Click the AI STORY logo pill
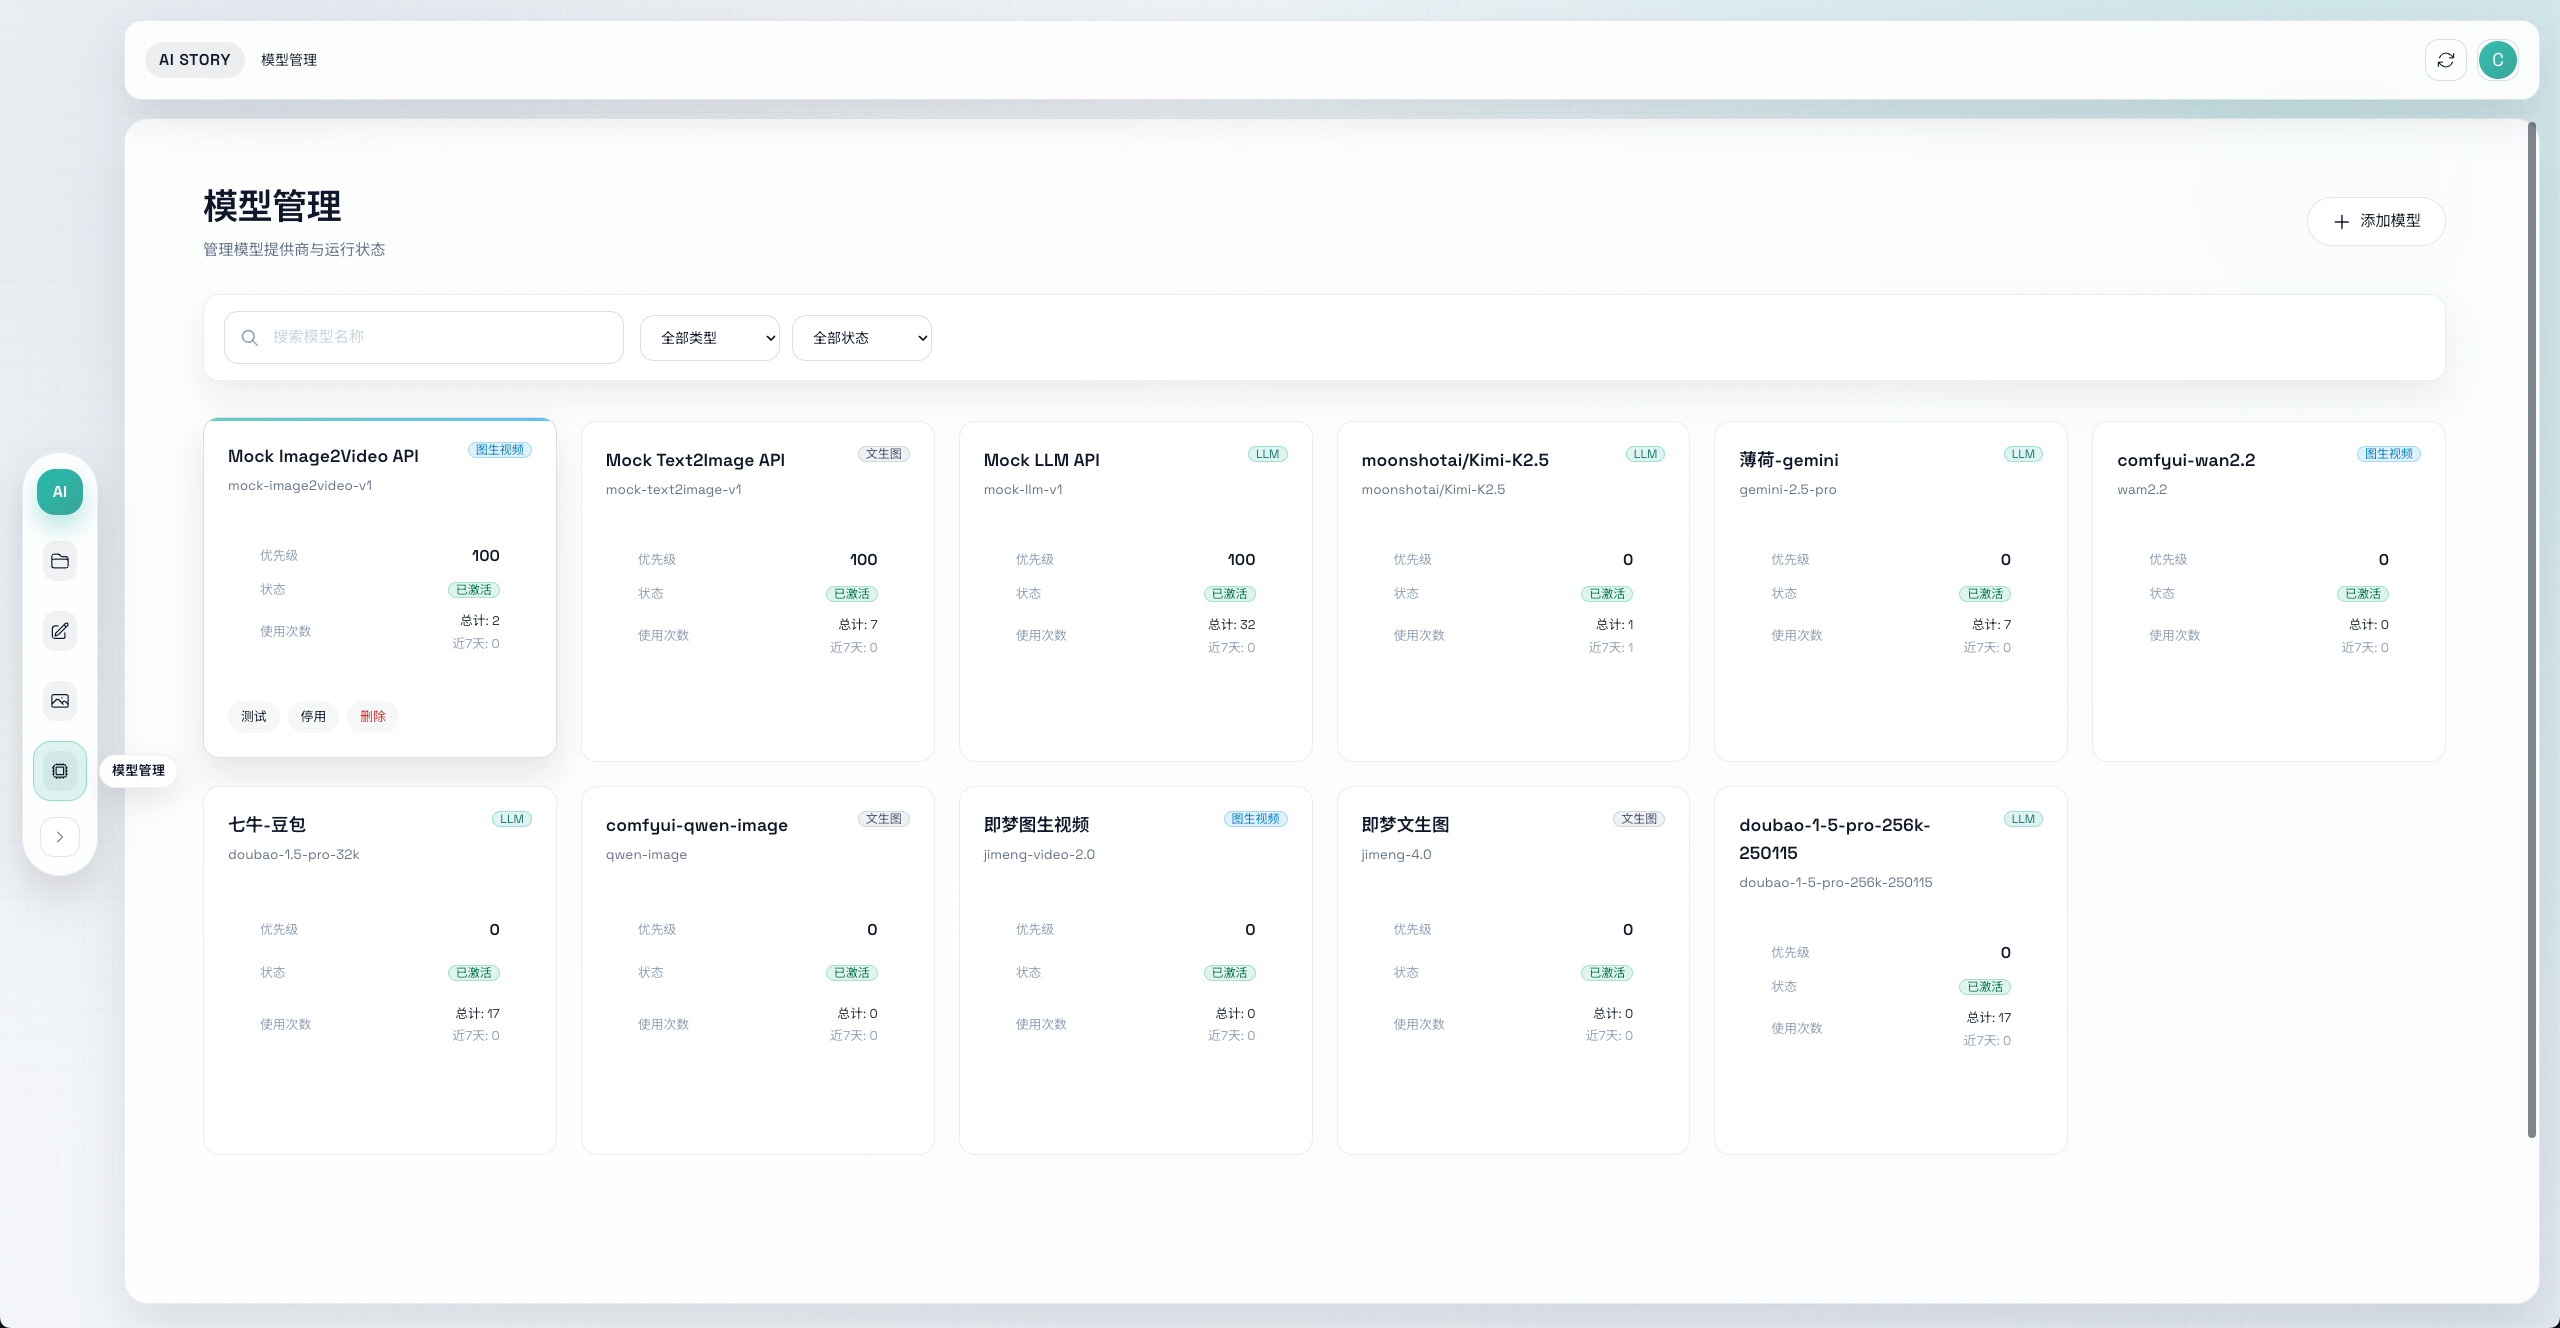The width and height of the screenshot is (2560, 1328). tap(195, 60)
